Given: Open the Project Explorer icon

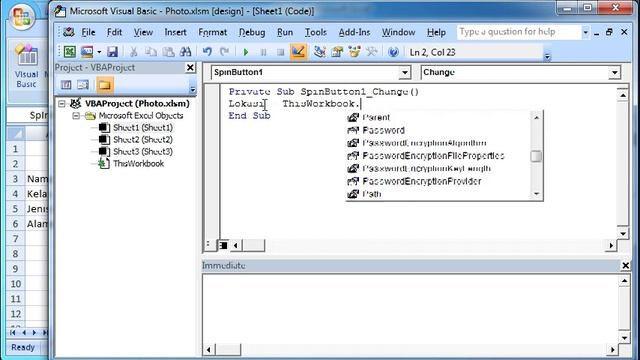Looking at the screenshot, I should [320, 52].
